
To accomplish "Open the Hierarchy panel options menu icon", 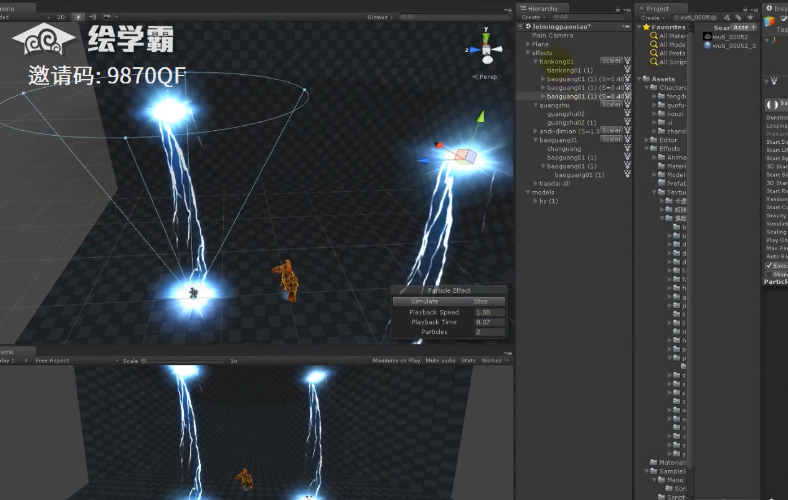I will click(x=626, y=10).
